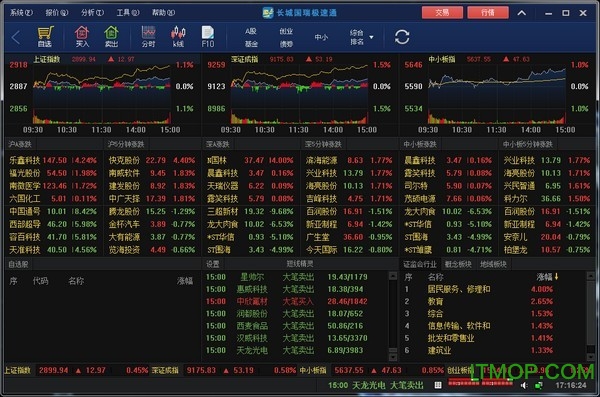Expand the 综合排名 dropdown arrow
The width and height of the screenshot is (600, 397).
click(x=371, y=37)
